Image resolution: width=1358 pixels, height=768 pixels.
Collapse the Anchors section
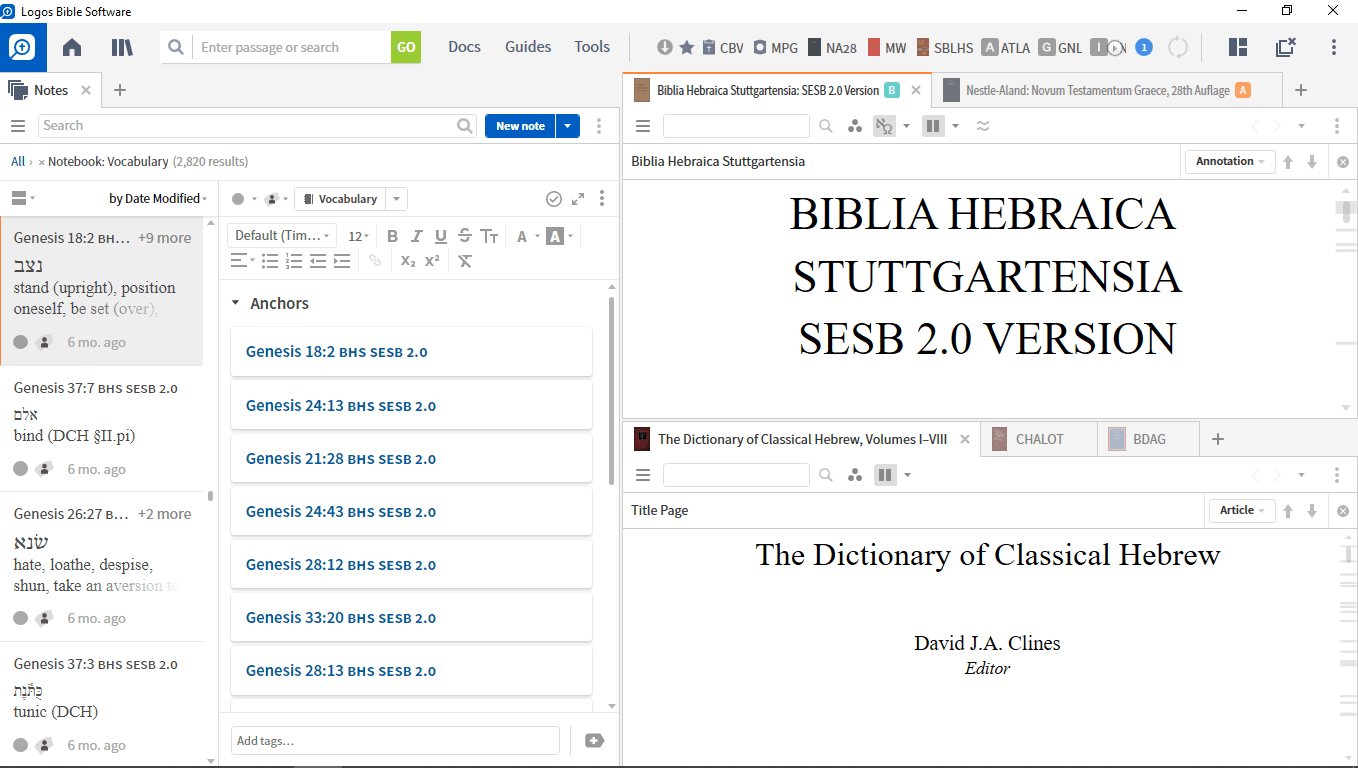pyautogui.click(x=235, y=303)
